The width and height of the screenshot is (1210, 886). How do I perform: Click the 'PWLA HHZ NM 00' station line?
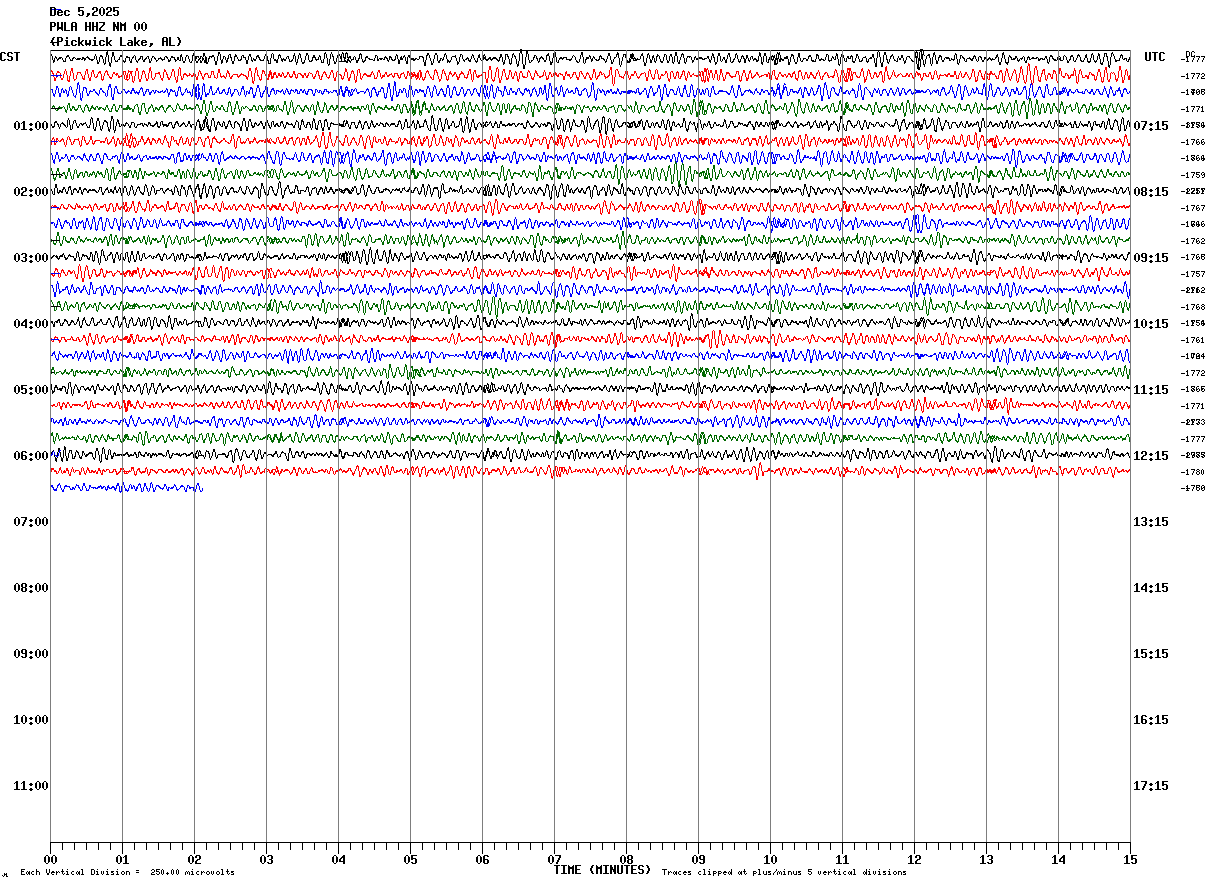pyautogui.click(x=98, y=27)
